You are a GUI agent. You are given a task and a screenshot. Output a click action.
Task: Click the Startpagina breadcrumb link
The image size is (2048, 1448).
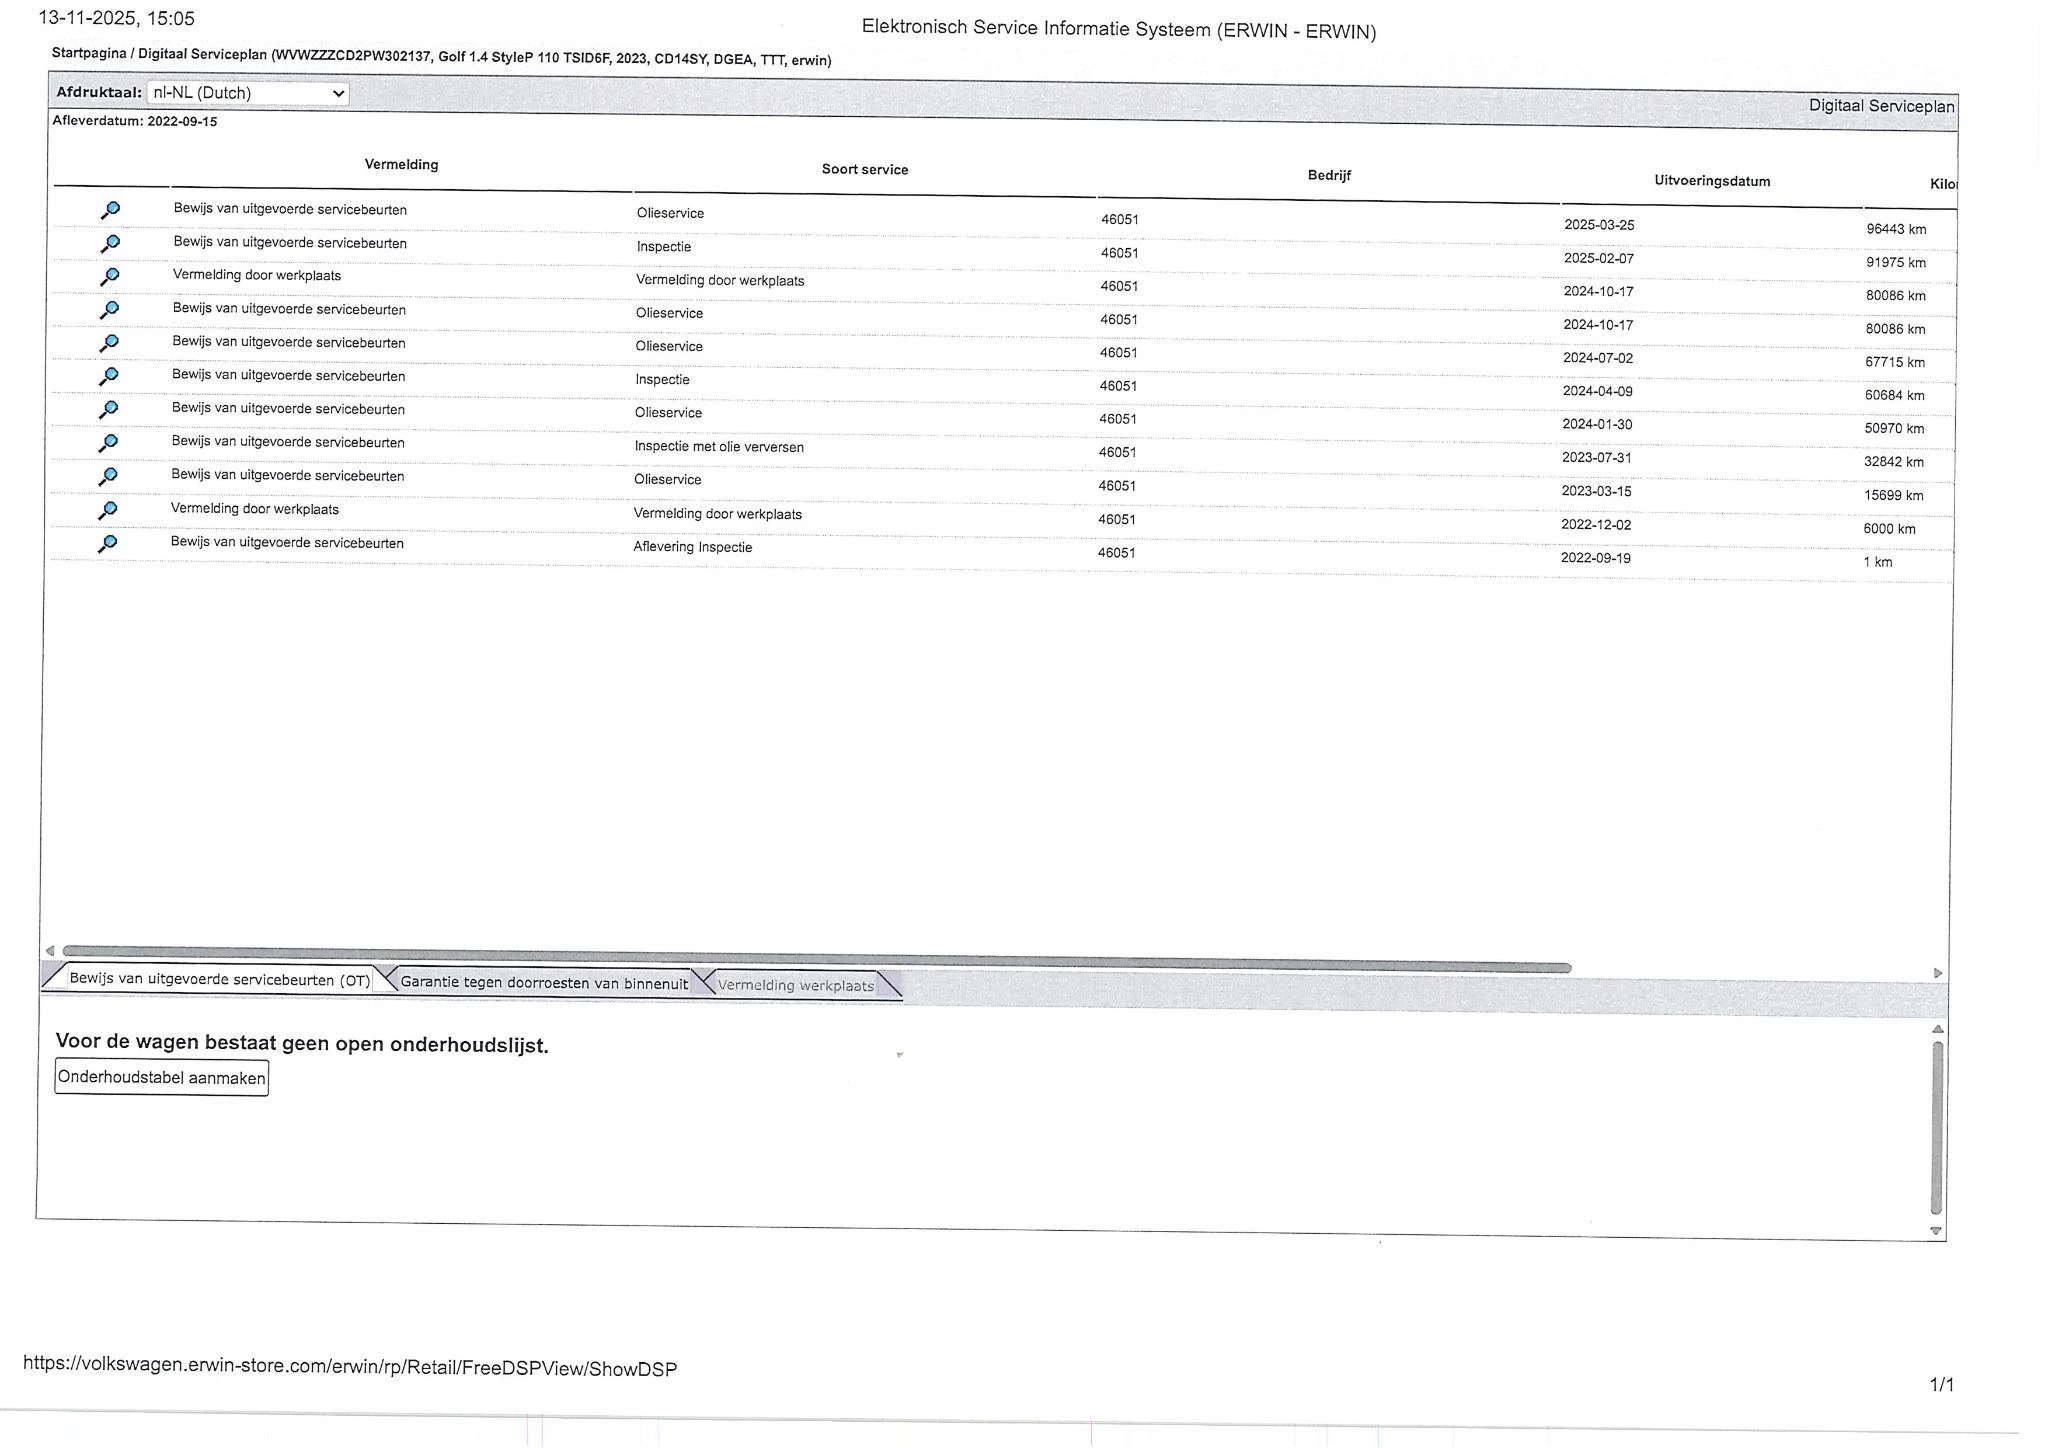click(x=88, y=53)
